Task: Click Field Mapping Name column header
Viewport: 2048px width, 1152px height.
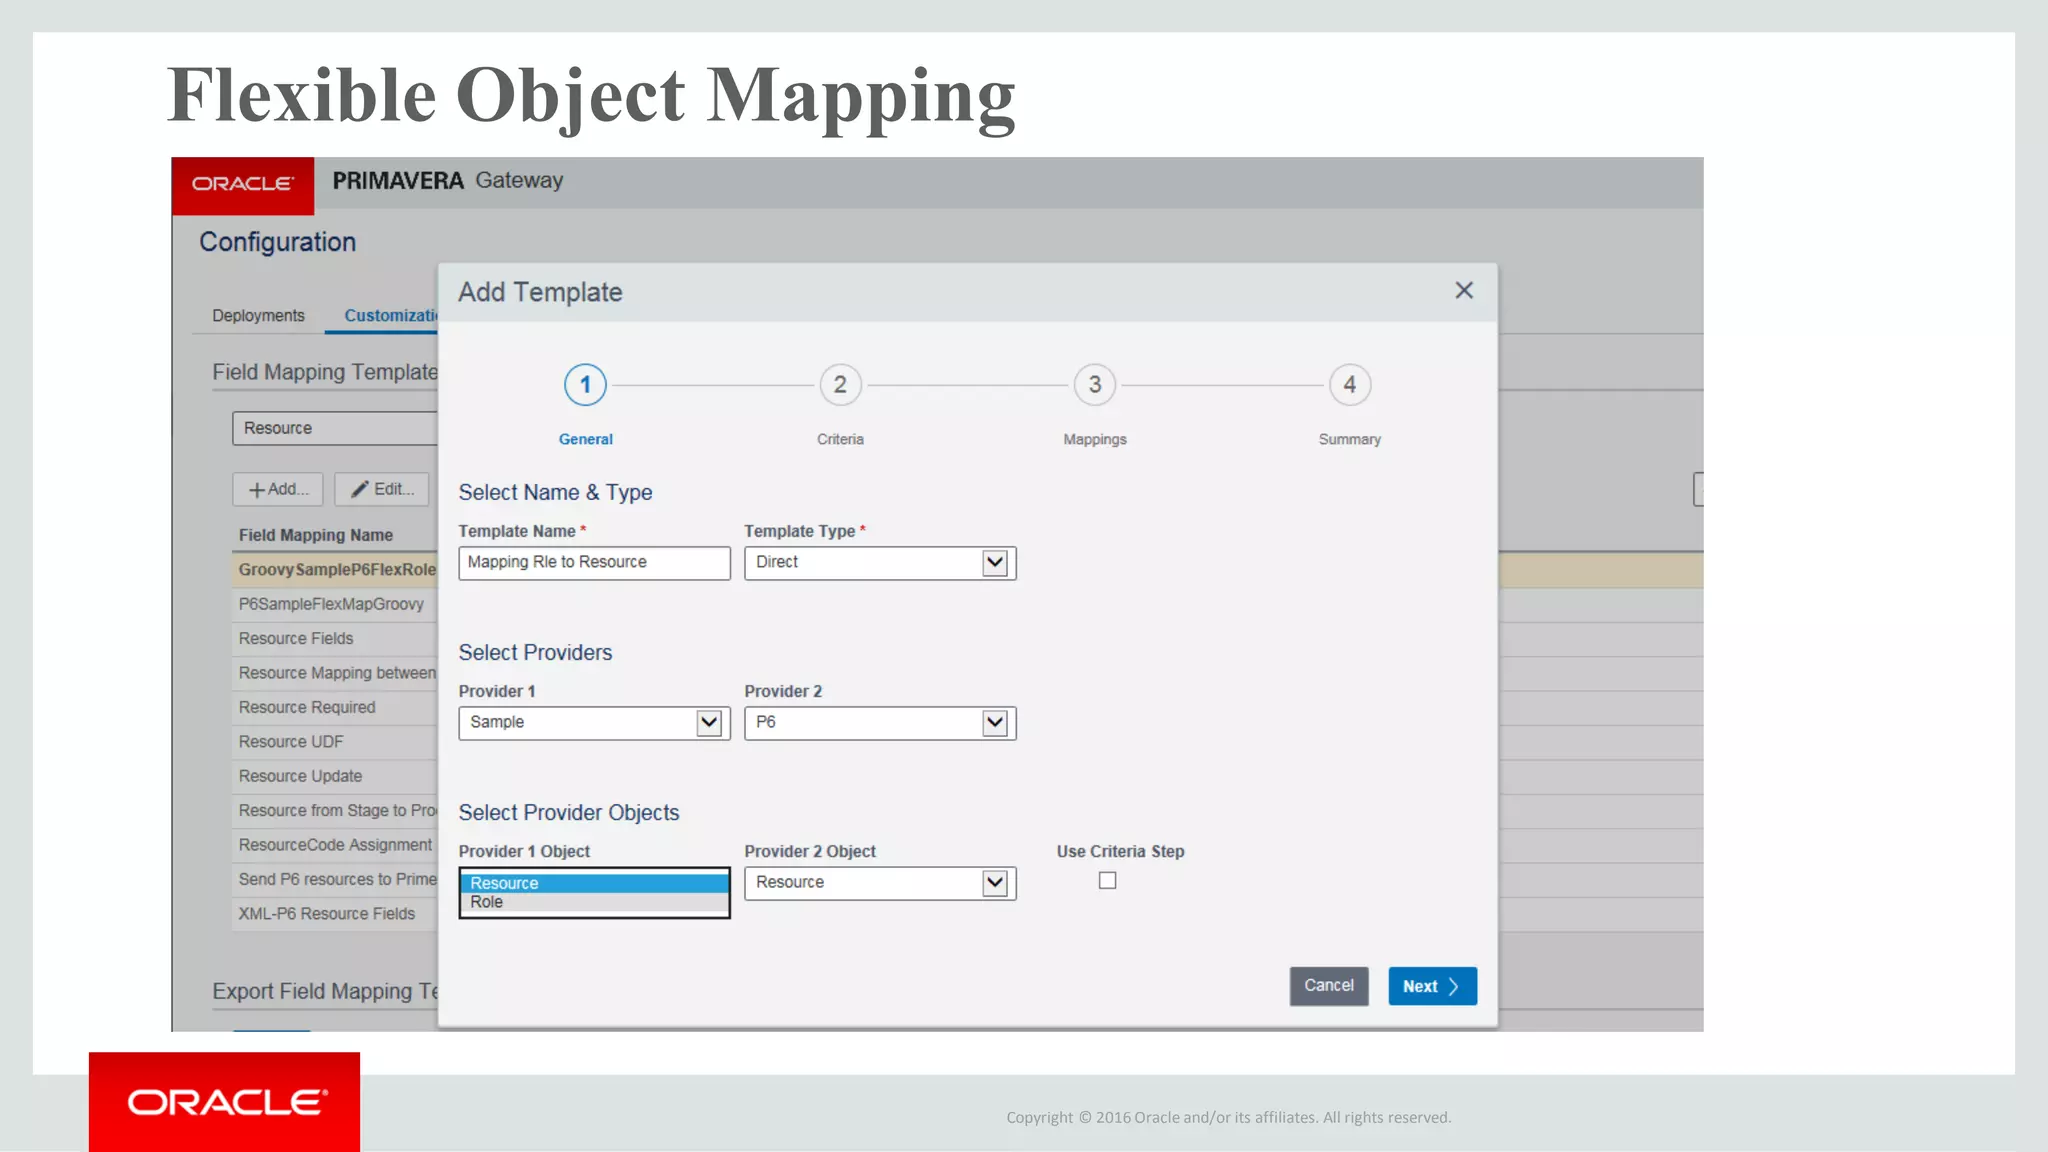Action: (316, 535)
